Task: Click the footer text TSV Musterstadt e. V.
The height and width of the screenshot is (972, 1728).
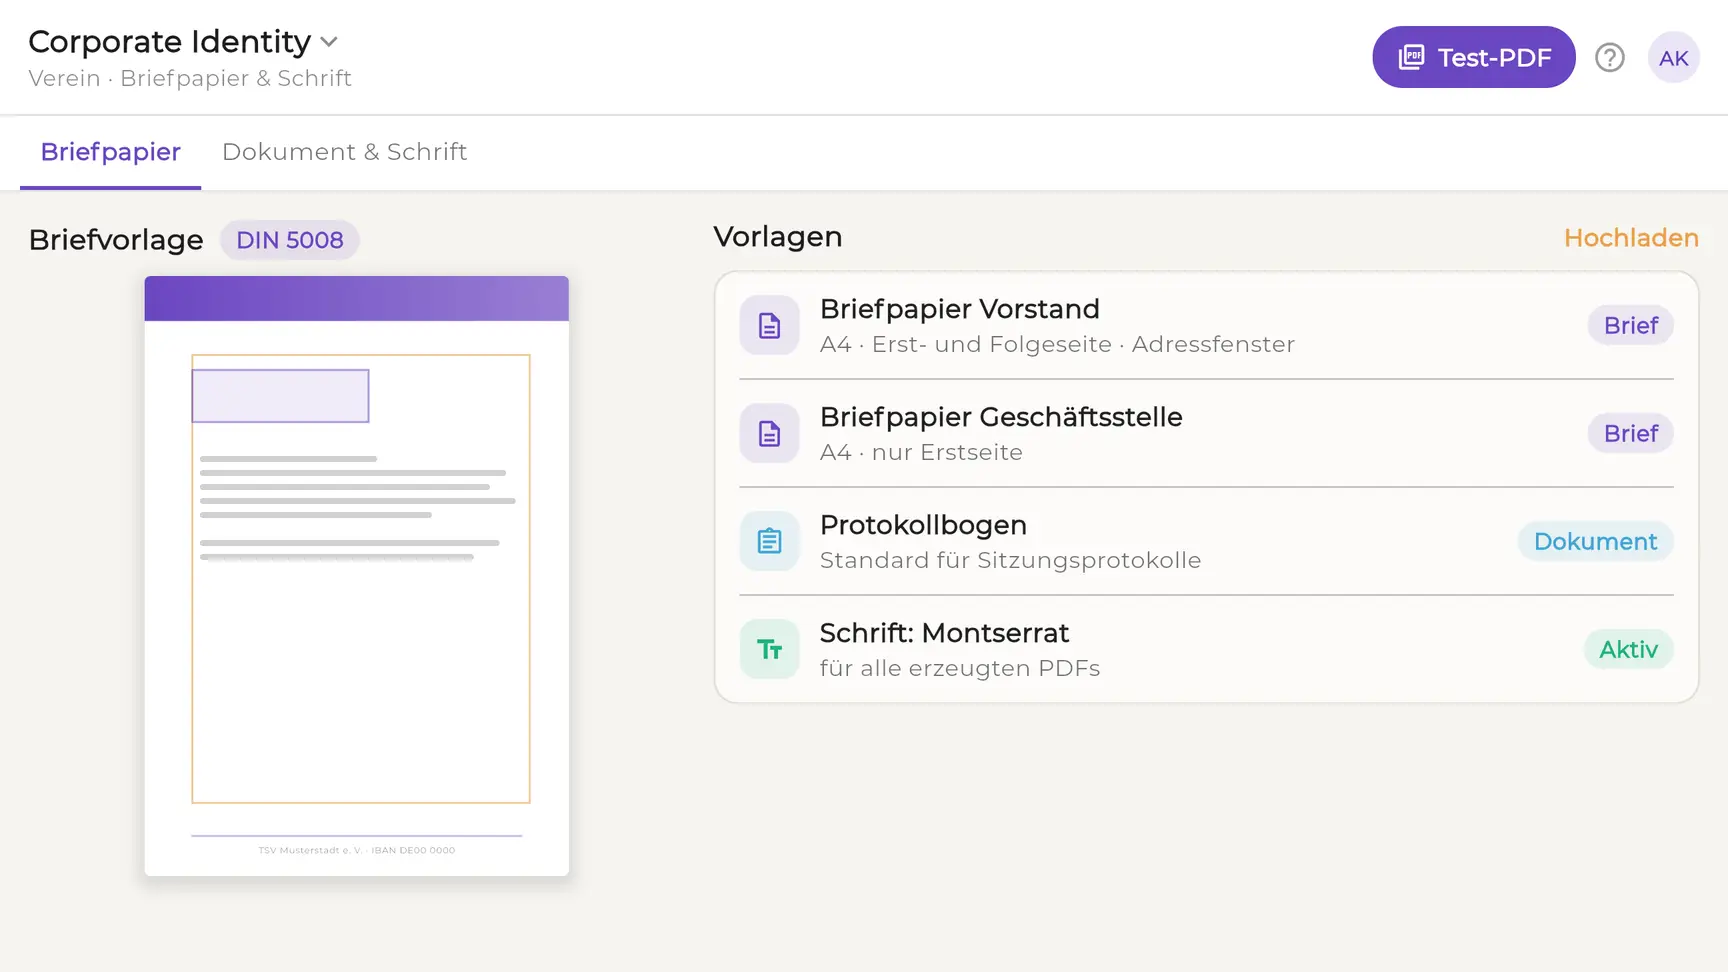Action: tap(357, 851)
